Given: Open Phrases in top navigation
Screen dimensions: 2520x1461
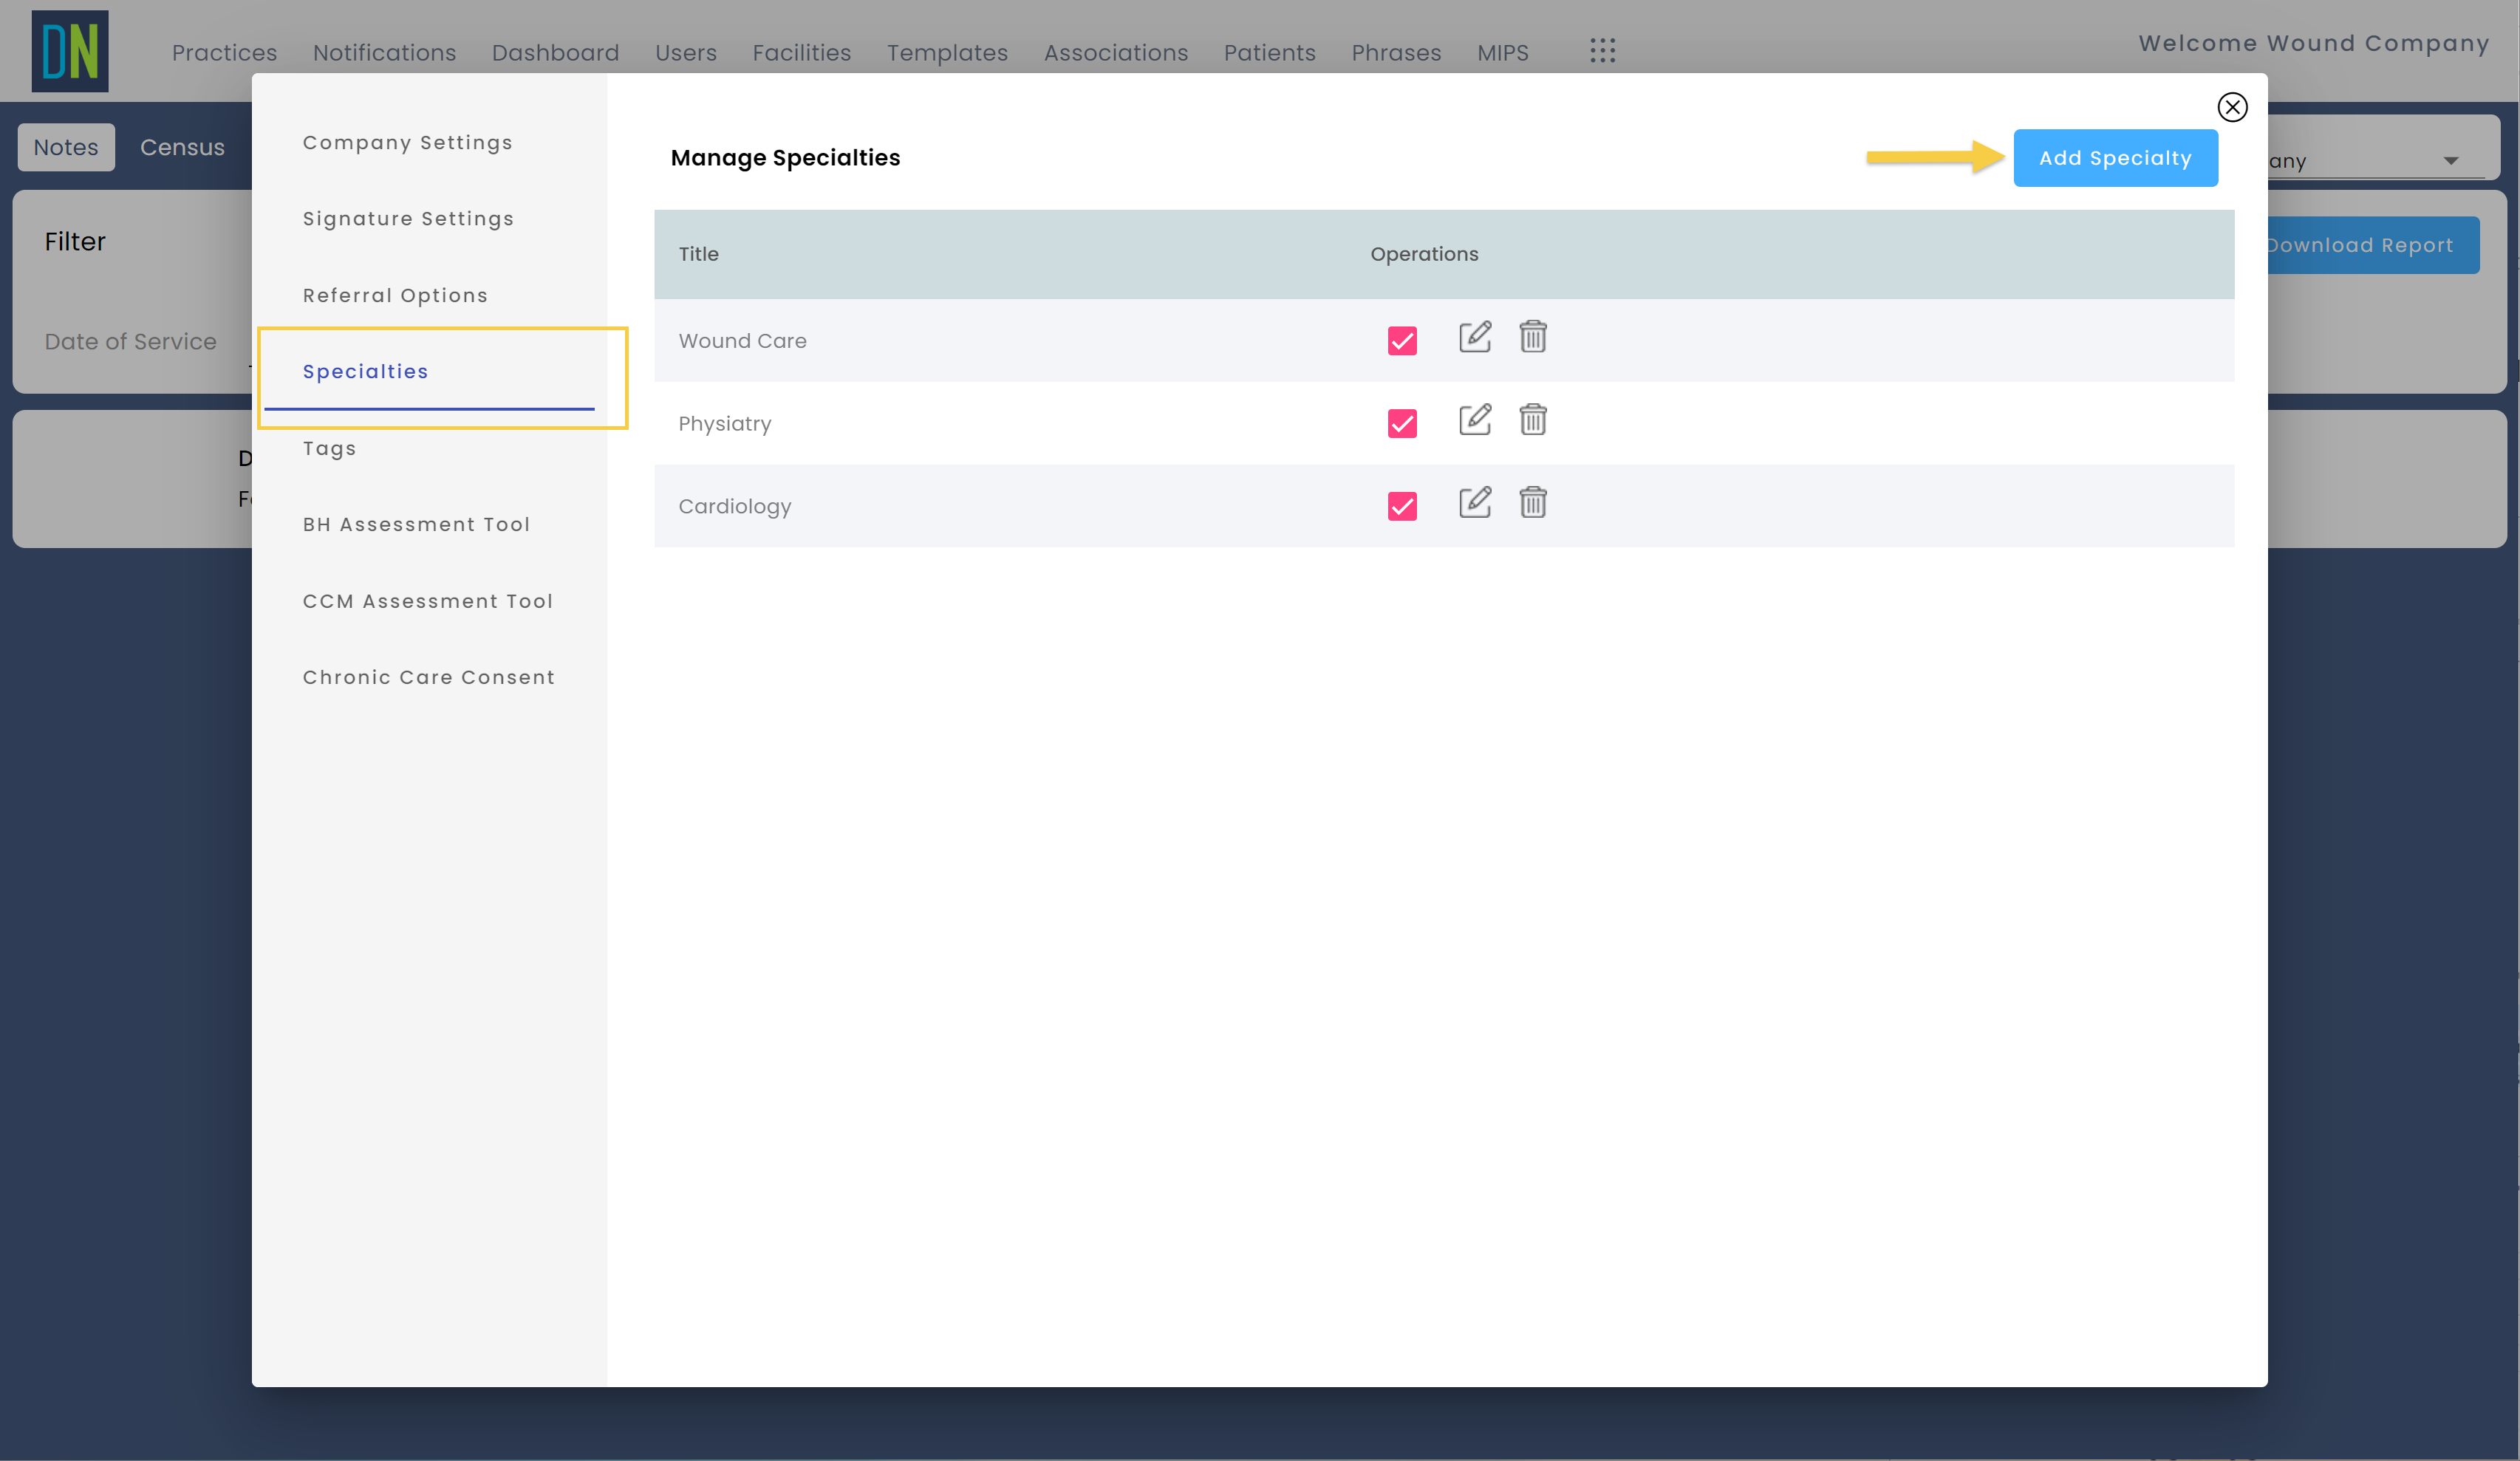Looking at the screenshot, I should point(1396,53).
